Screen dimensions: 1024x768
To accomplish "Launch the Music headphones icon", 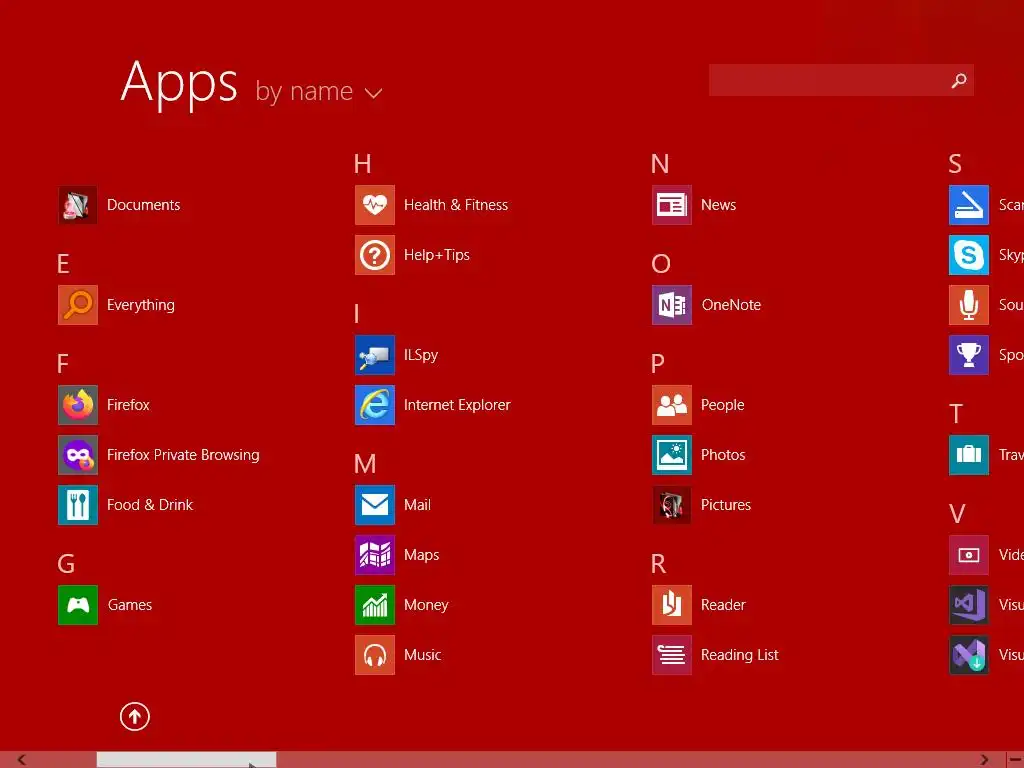I will click(375, 655).
